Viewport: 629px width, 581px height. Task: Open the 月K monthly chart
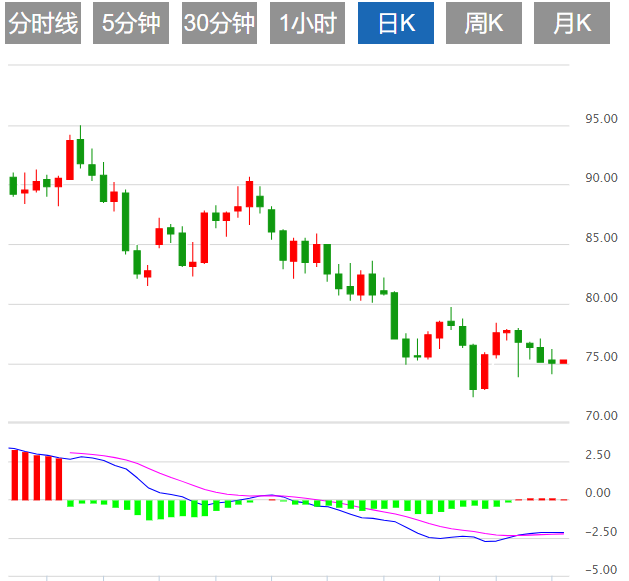click(x=571, y=24)
